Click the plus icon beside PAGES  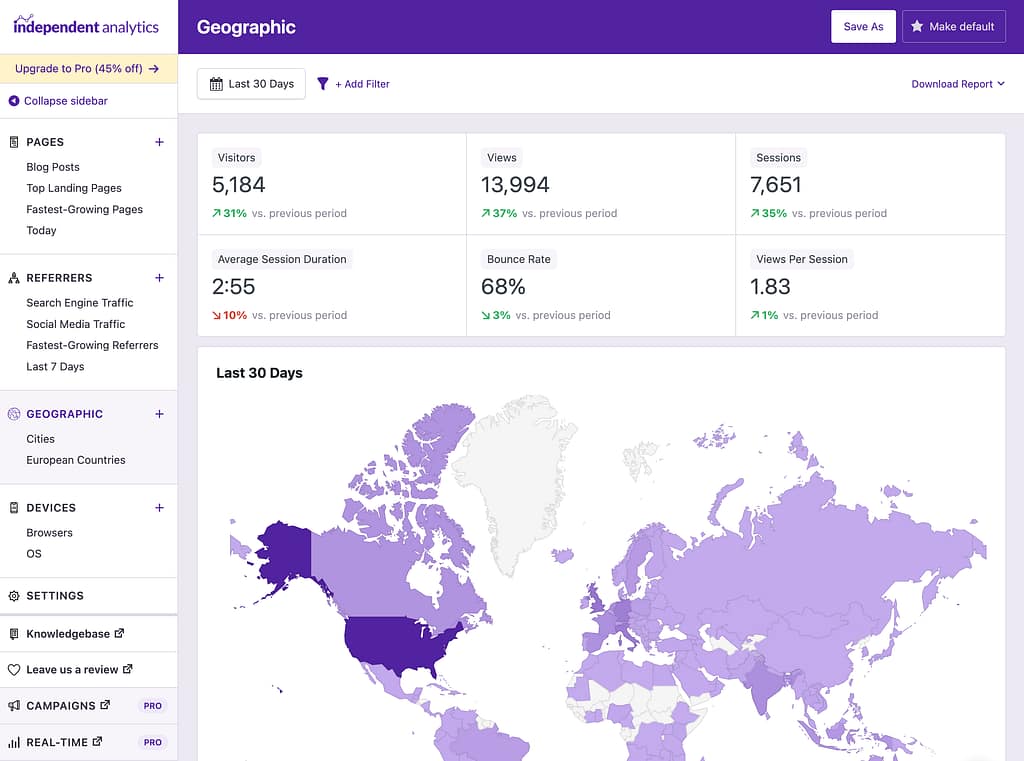pos(159,142)
